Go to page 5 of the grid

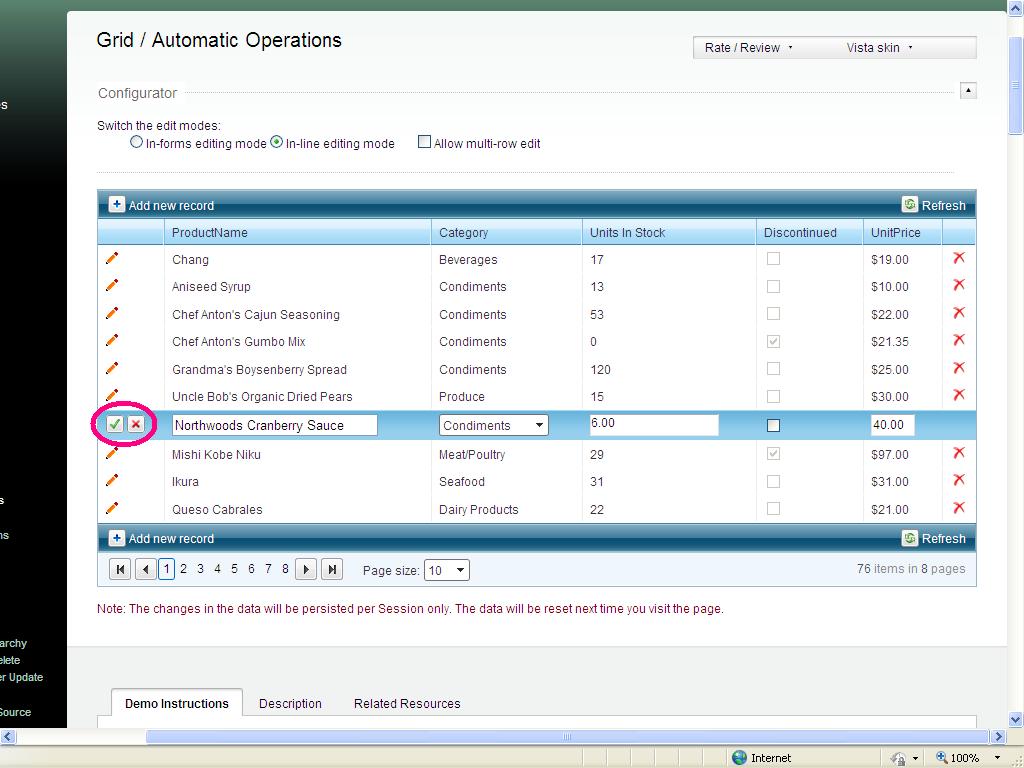click(234, 569)
